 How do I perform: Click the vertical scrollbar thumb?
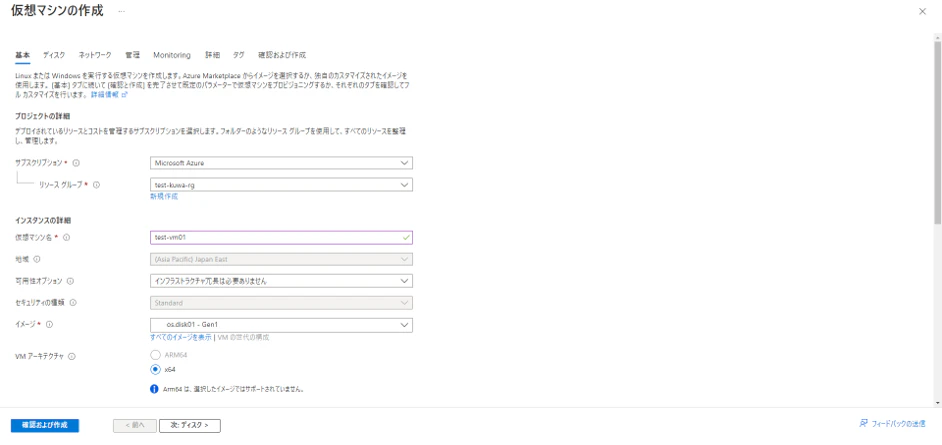point(937,131)
